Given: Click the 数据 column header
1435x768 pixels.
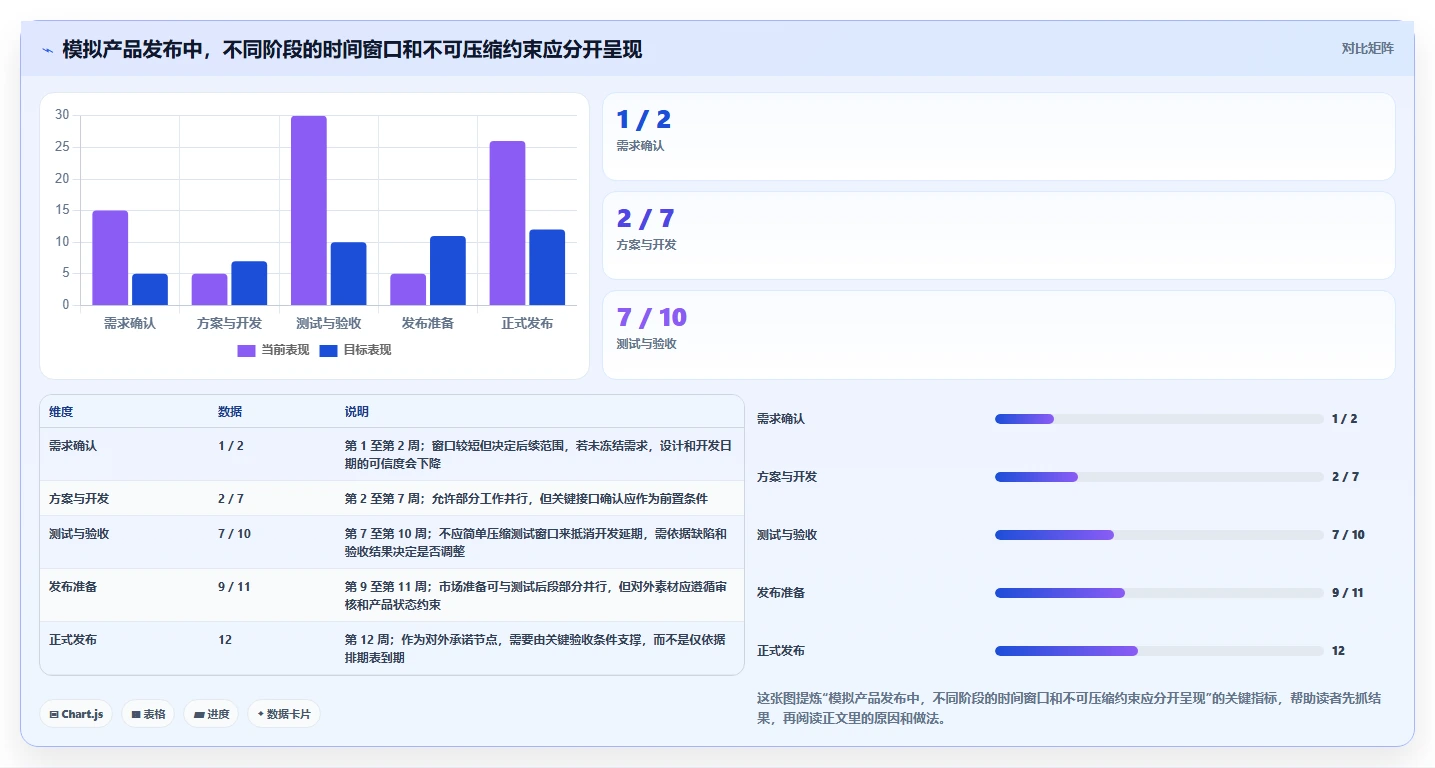Looking at the screenshot, I should pos(230,412).
